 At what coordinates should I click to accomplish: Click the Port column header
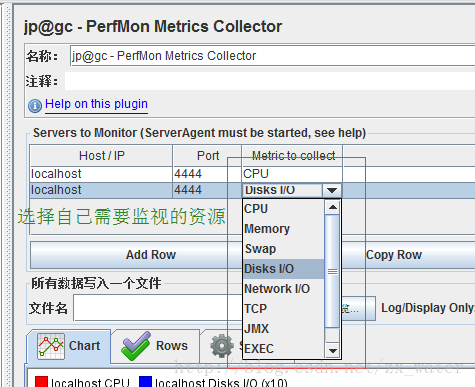[207, 156]
